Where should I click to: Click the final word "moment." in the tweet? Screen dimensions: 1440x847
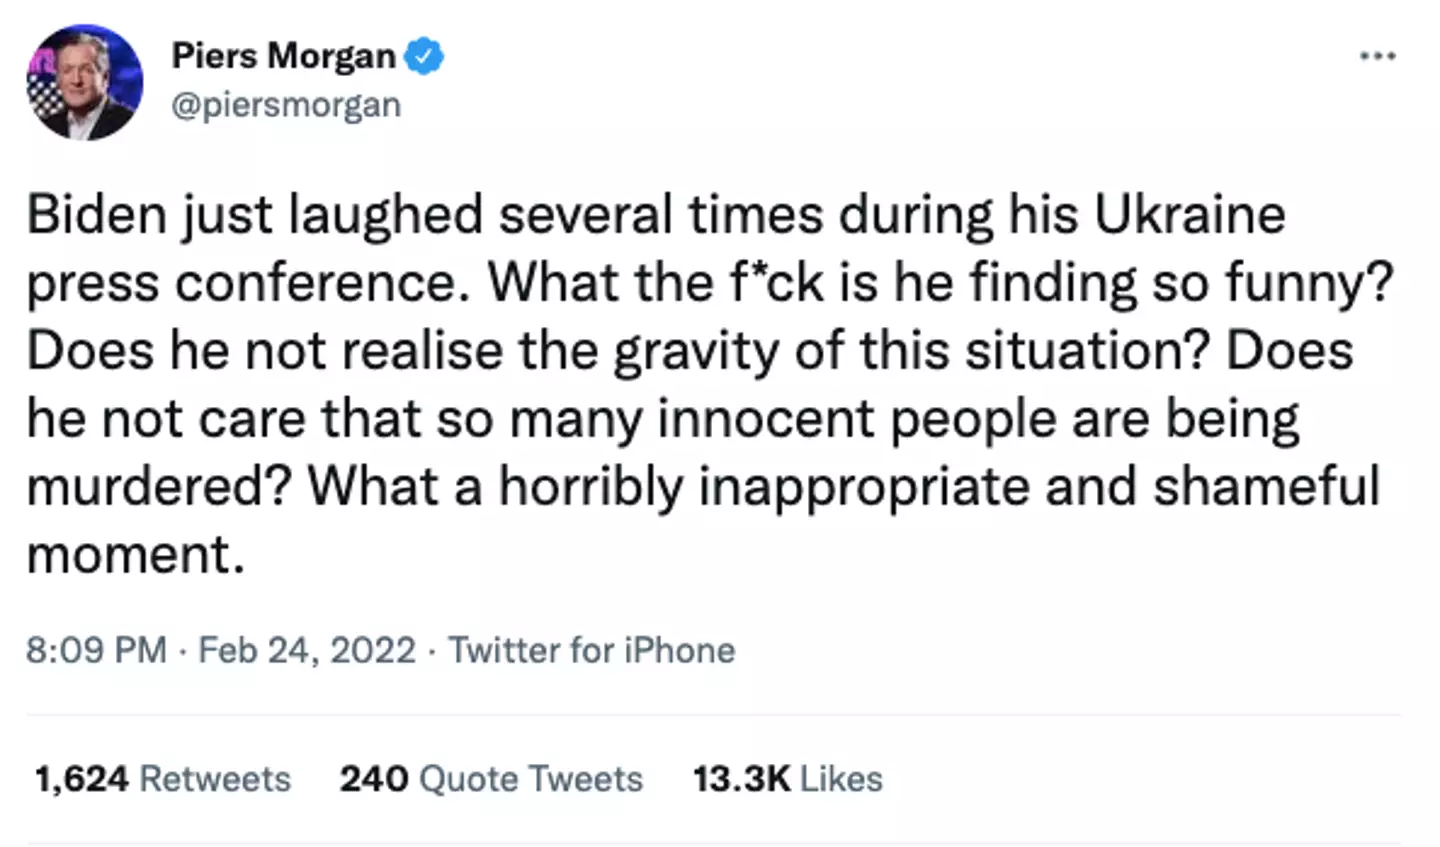pyautogui.click(x=135, y=554)
